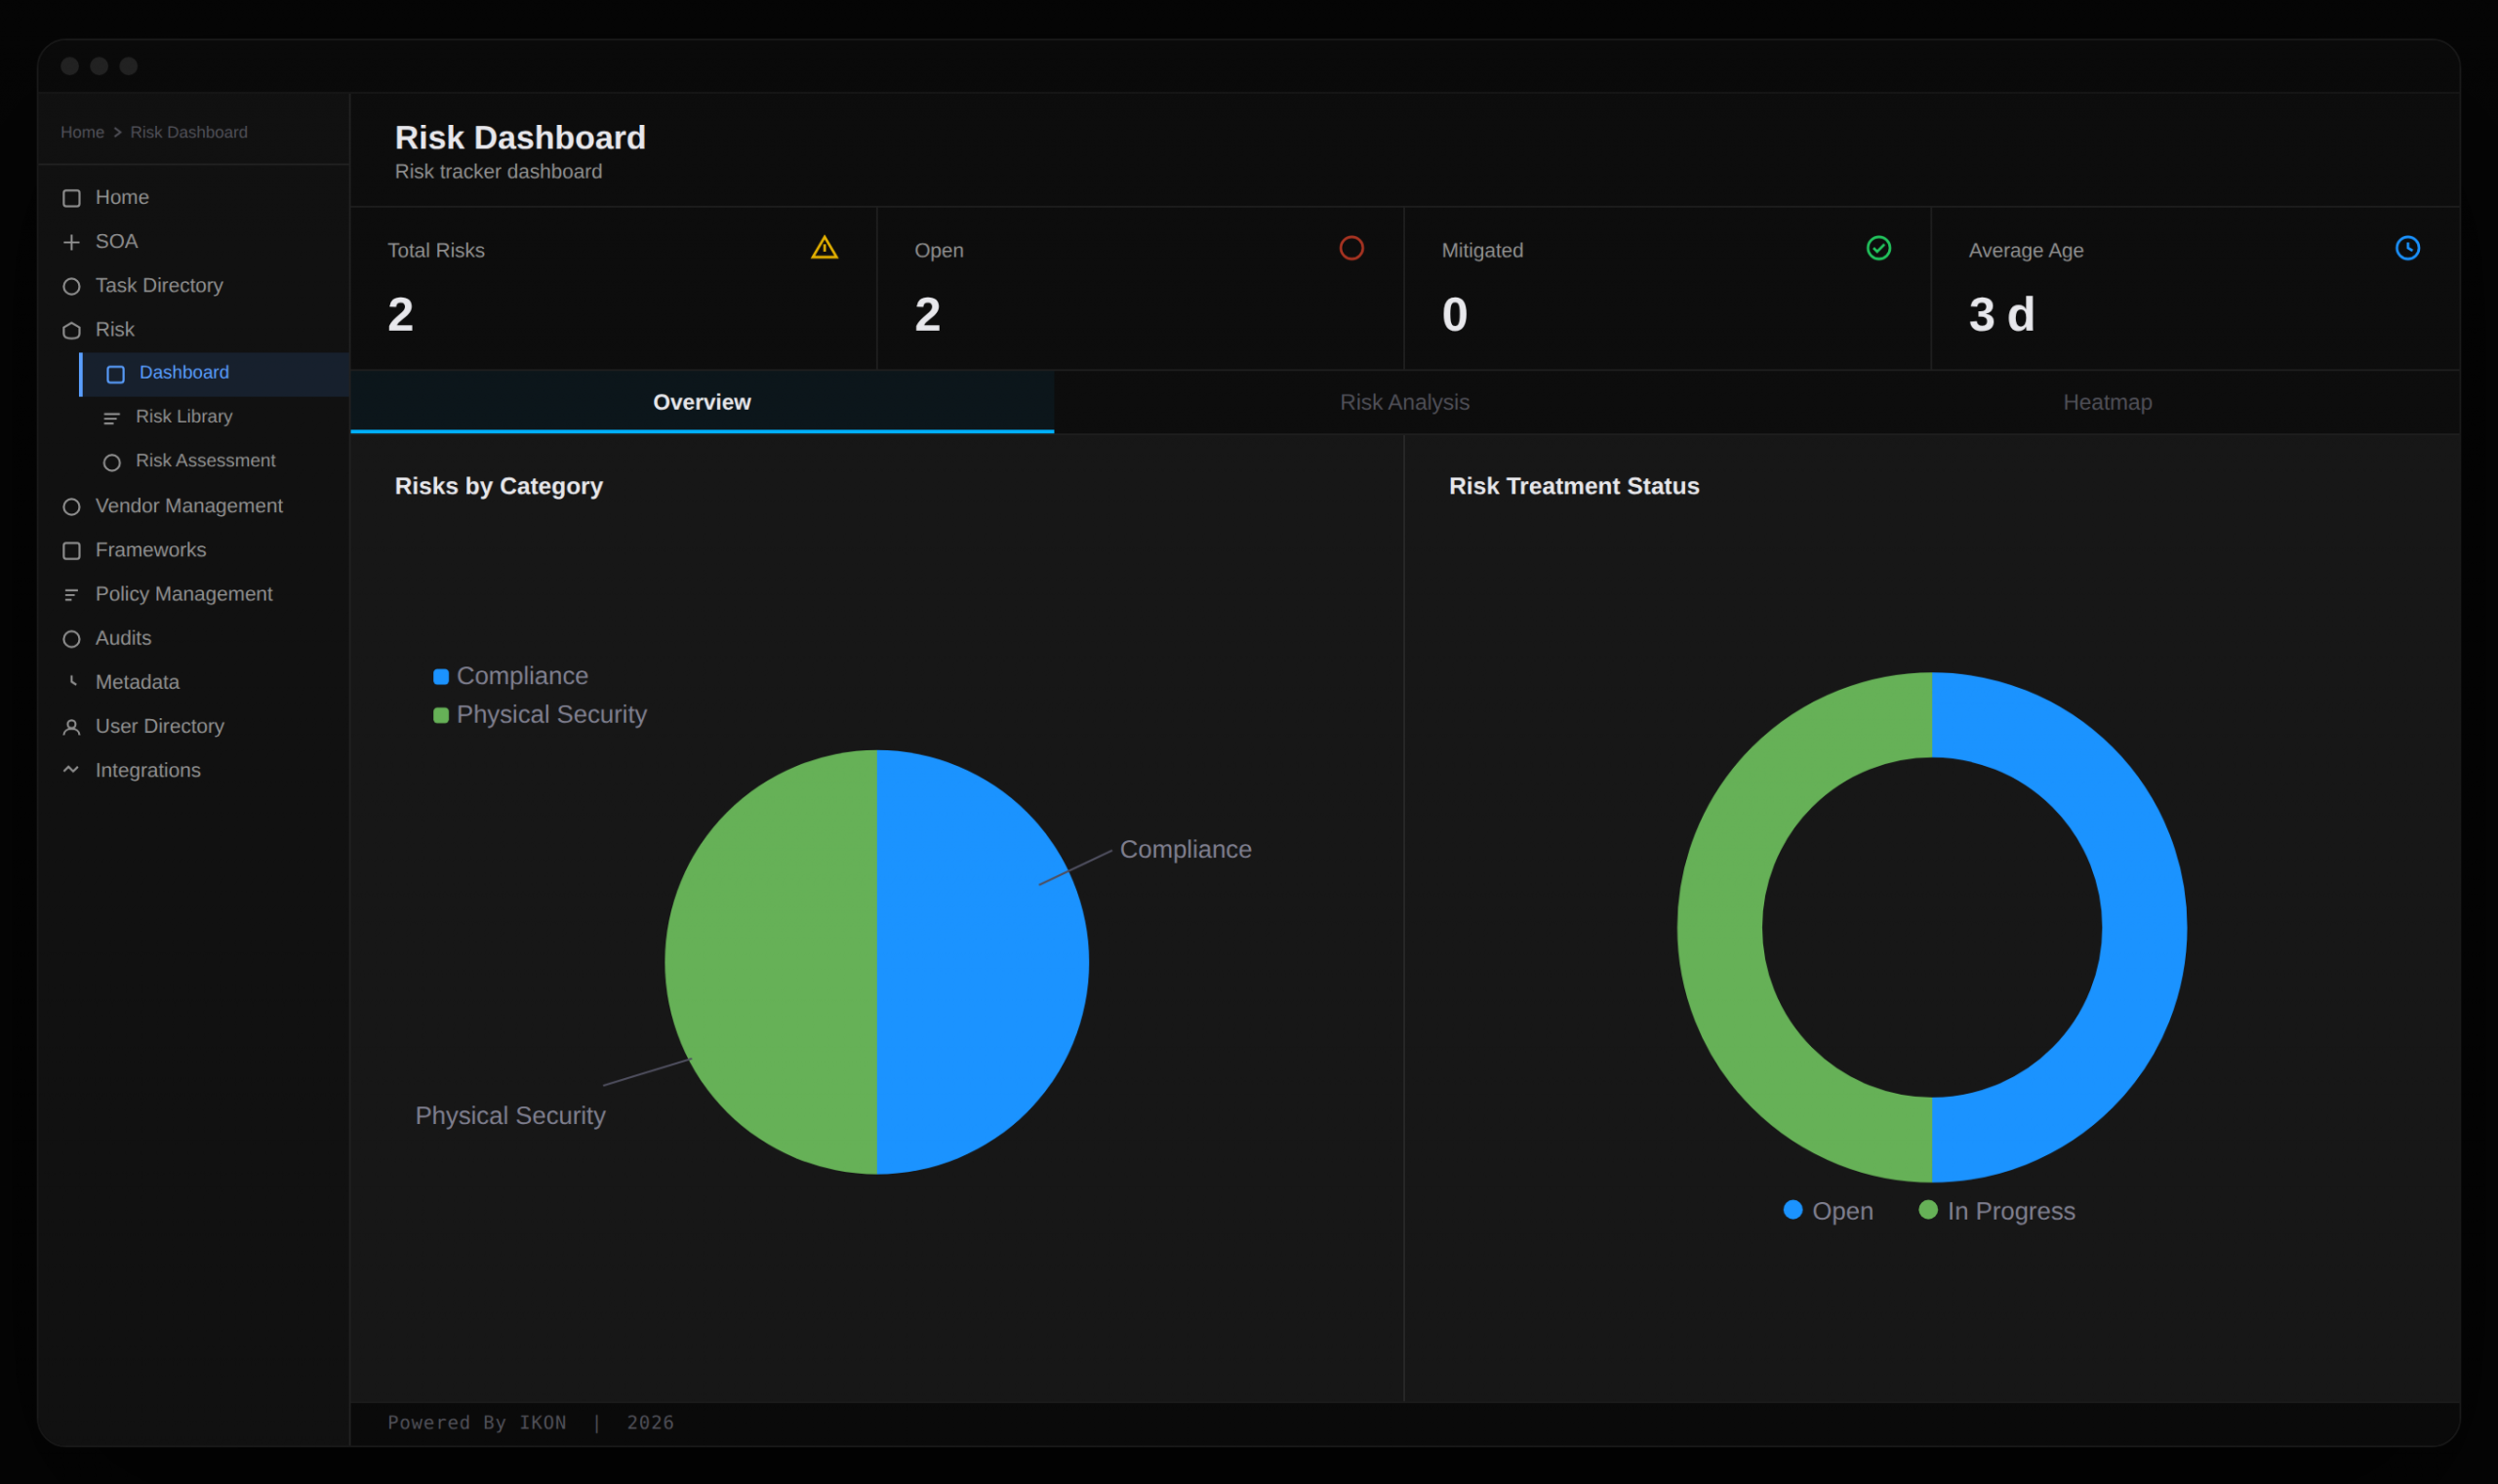Click the Metadata icon in the sidebar
Screen dimensions: 2498x1484
pyautogui.click(x=71, y=681)
